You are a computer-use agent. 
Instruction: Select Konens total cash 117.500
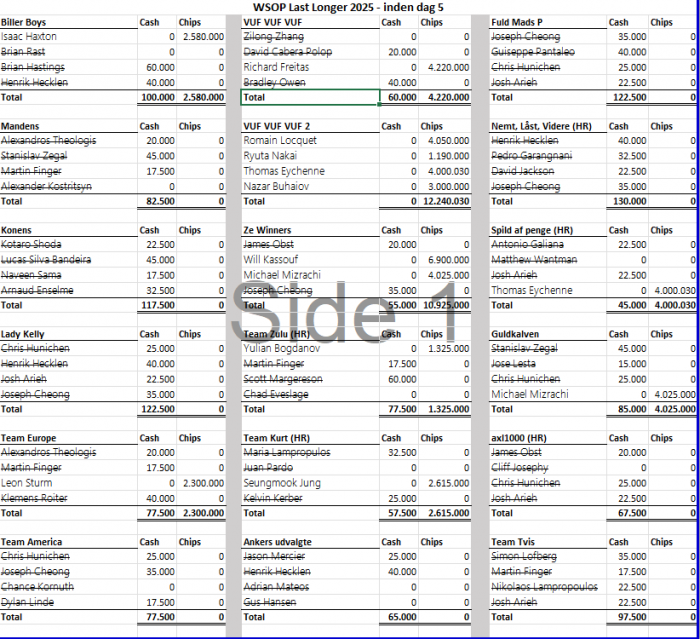click(158, 305)
